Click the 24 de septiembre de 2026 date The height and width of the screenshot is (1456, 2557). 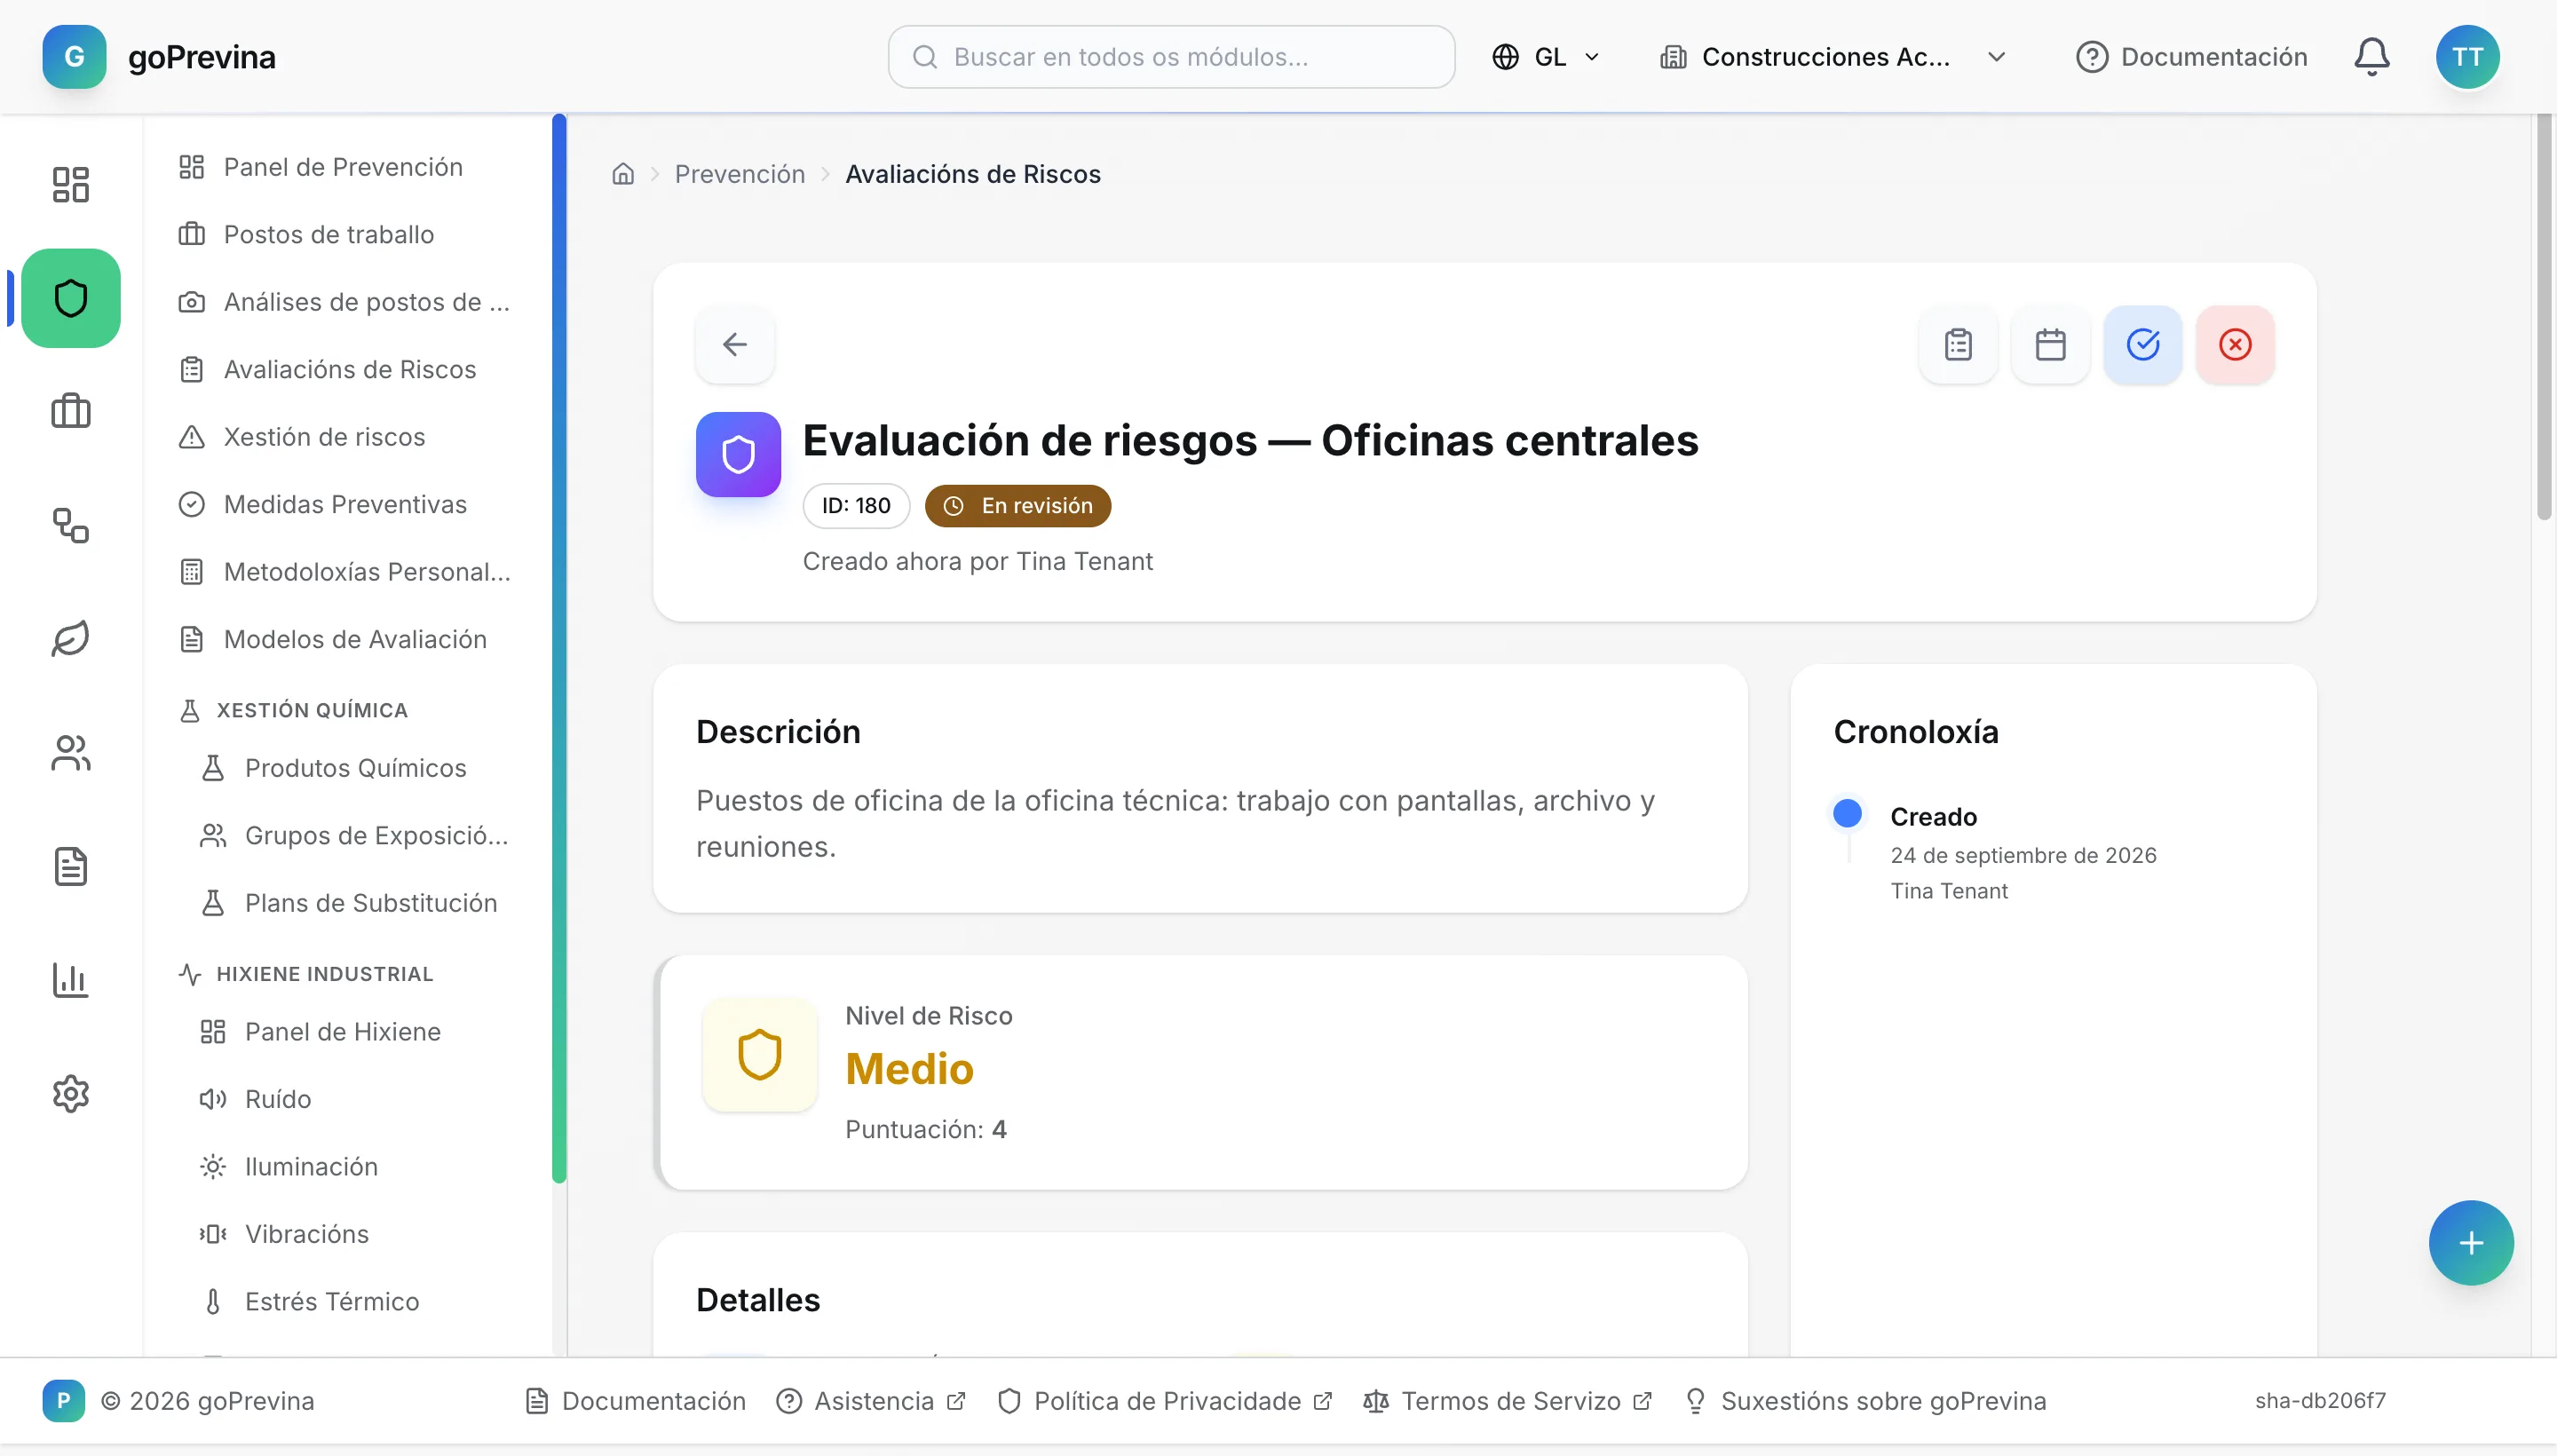2023,855
